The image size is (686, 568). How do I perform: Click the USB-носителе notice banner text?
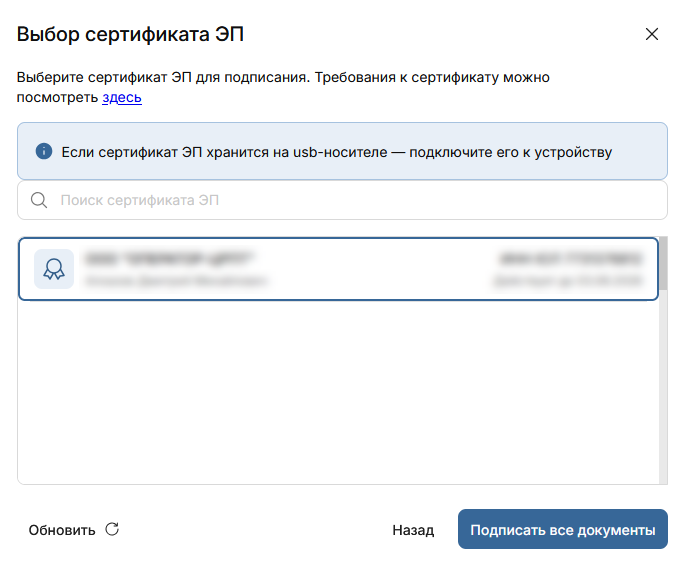pyautogui.click(x=336, y=152)
